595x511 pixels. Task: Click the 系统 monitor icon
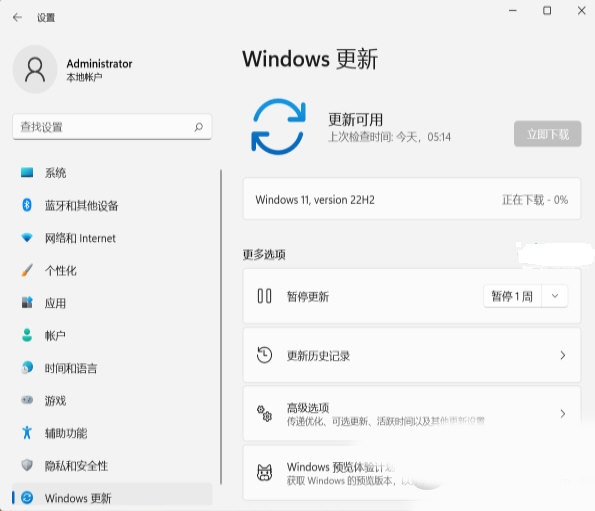point(27,173)
